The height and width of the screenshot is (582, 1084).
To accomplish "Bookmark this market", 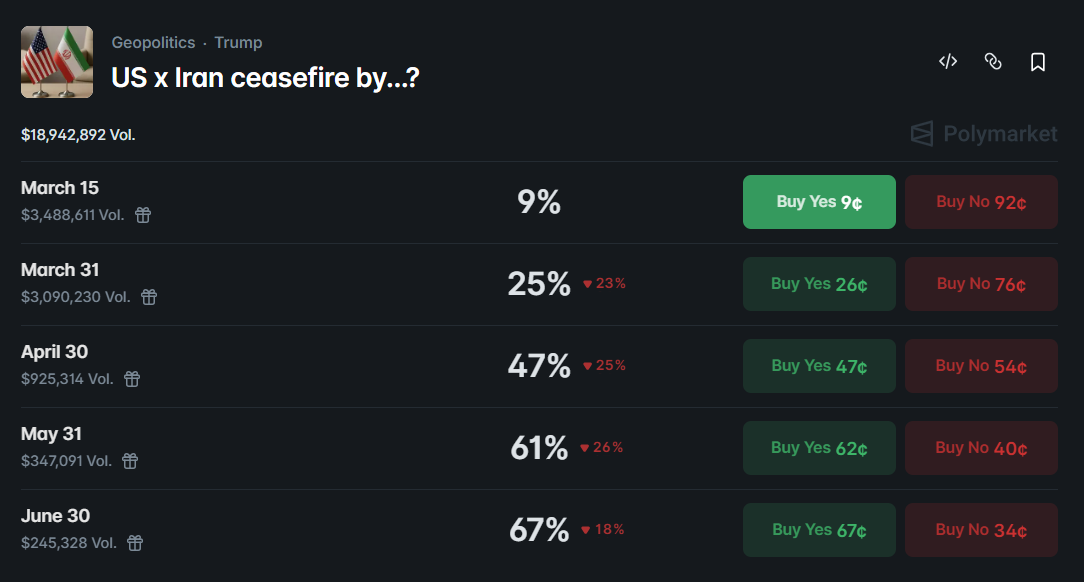I will pos(1038,61).
